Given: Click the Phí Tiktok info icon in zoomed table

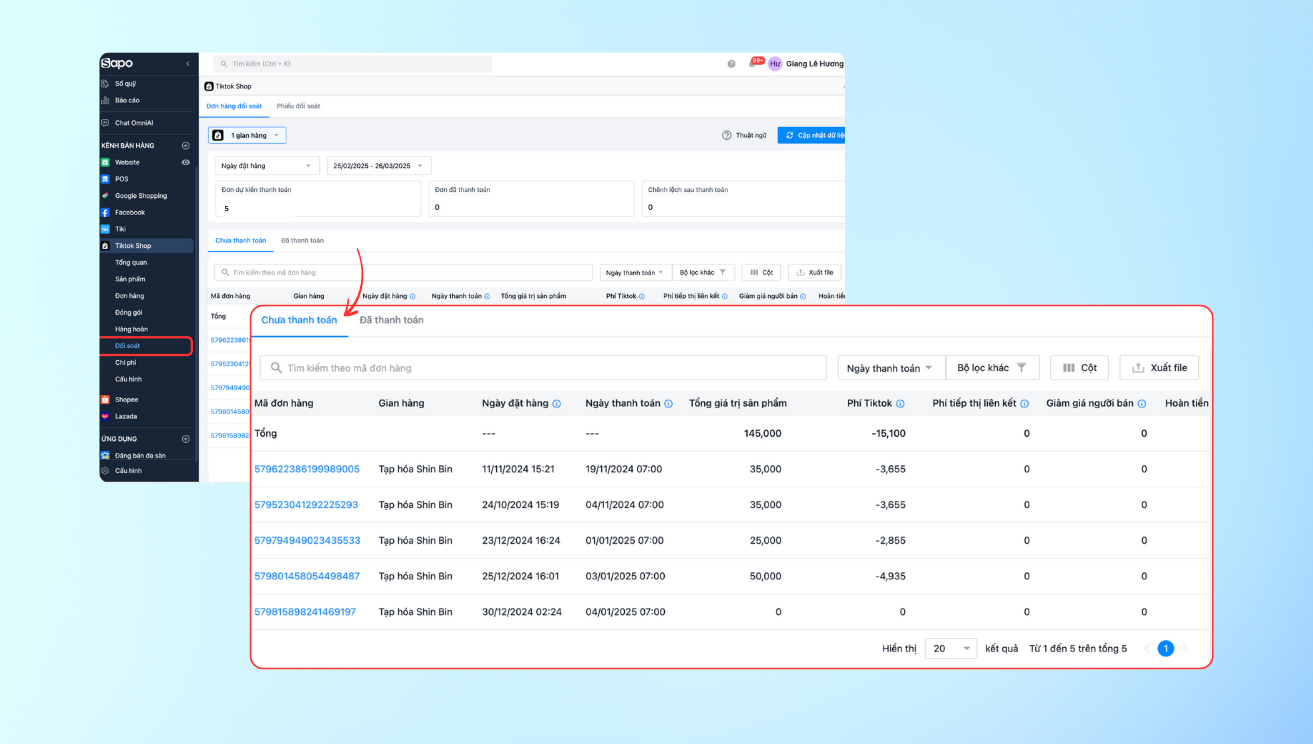Looking at the screenshot, I should (x=900, y=404).
